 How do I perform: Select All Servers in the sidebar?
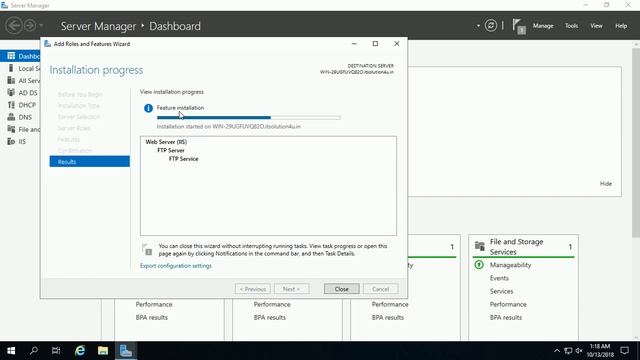[20, 80]
